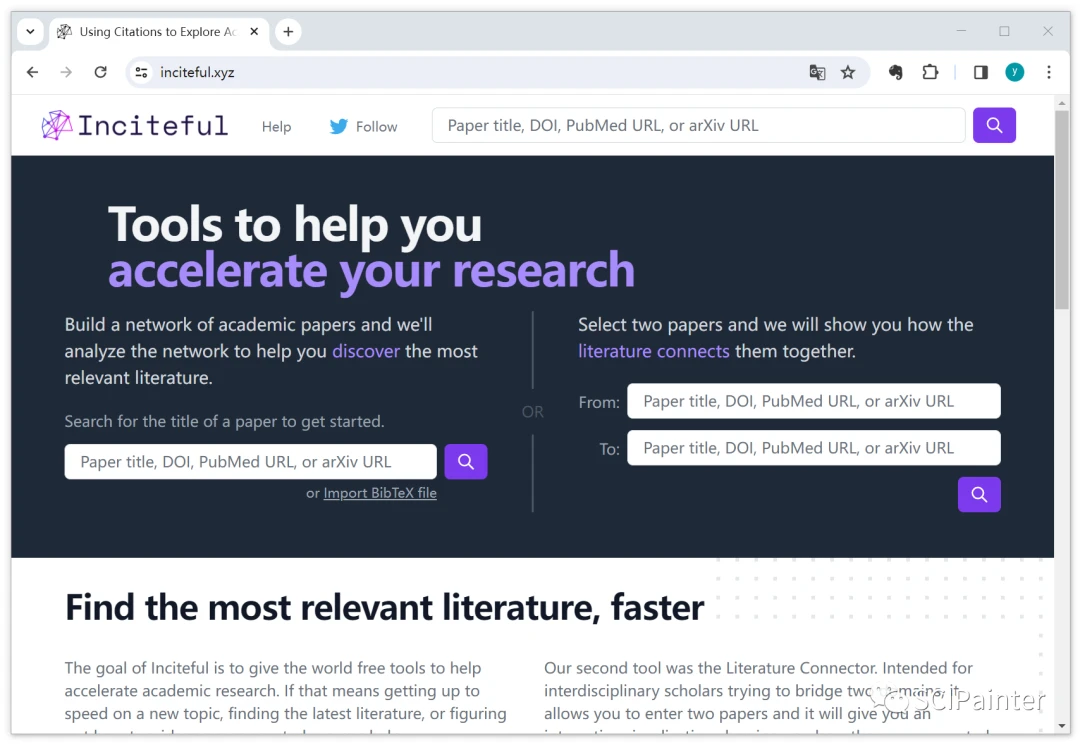Click the scrollbar down arrow
The image size is (1080, 745).
coord(1061,726)
